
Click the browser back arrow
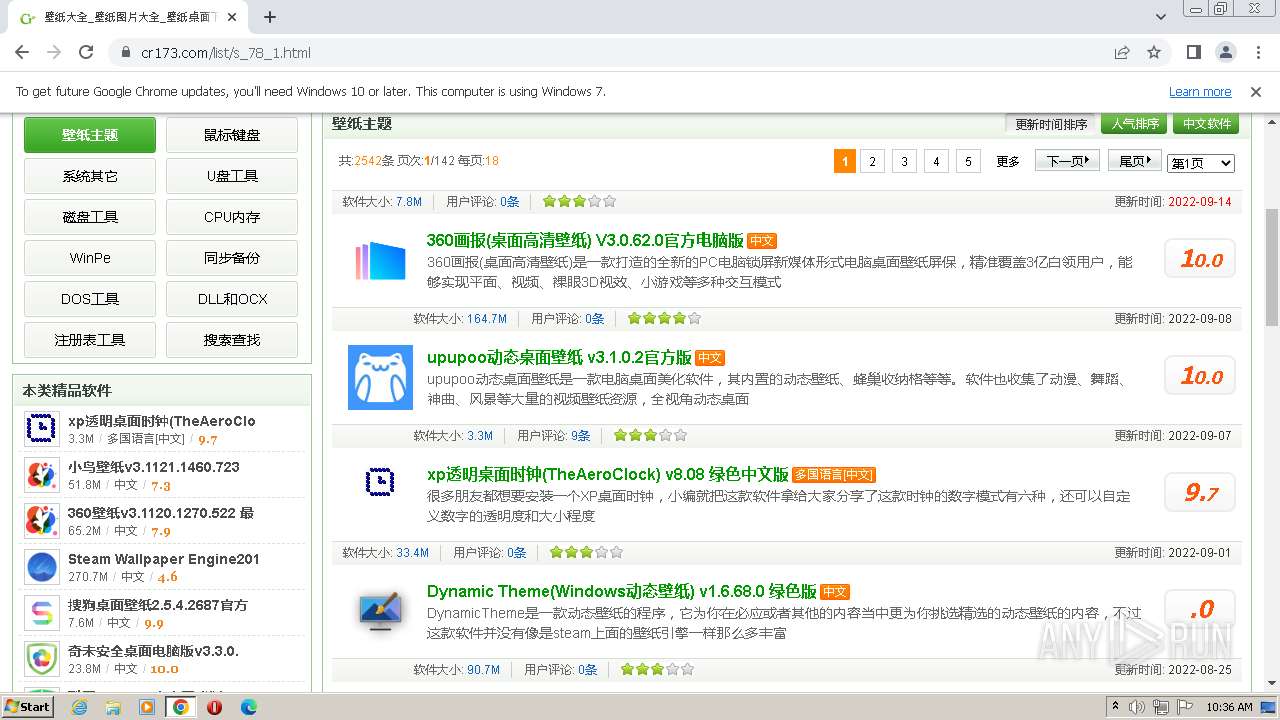coord(22,52)
